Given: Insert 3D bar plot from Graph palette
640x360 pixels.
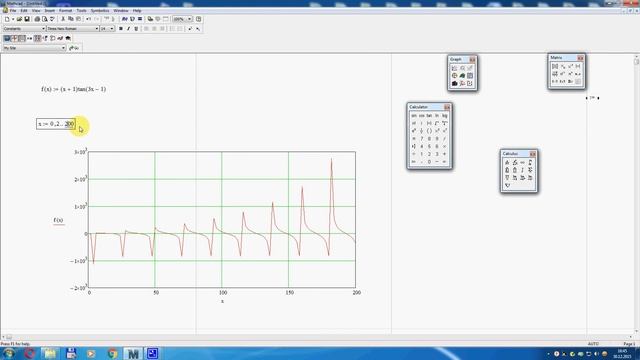Looking at the screenshot, I should 454,84.
